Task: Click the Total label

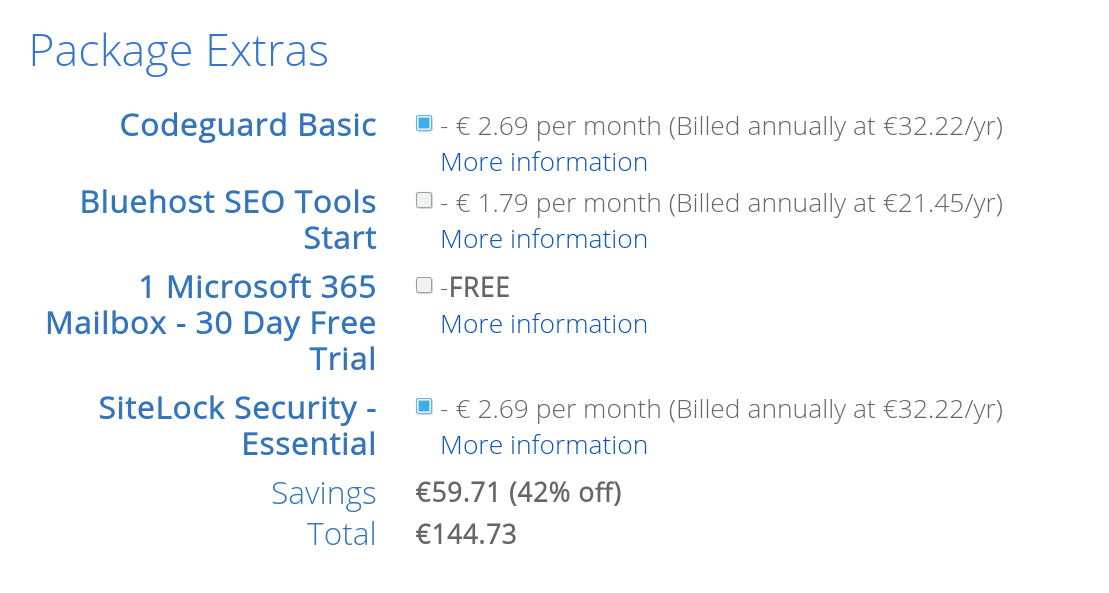Action: 341,534
